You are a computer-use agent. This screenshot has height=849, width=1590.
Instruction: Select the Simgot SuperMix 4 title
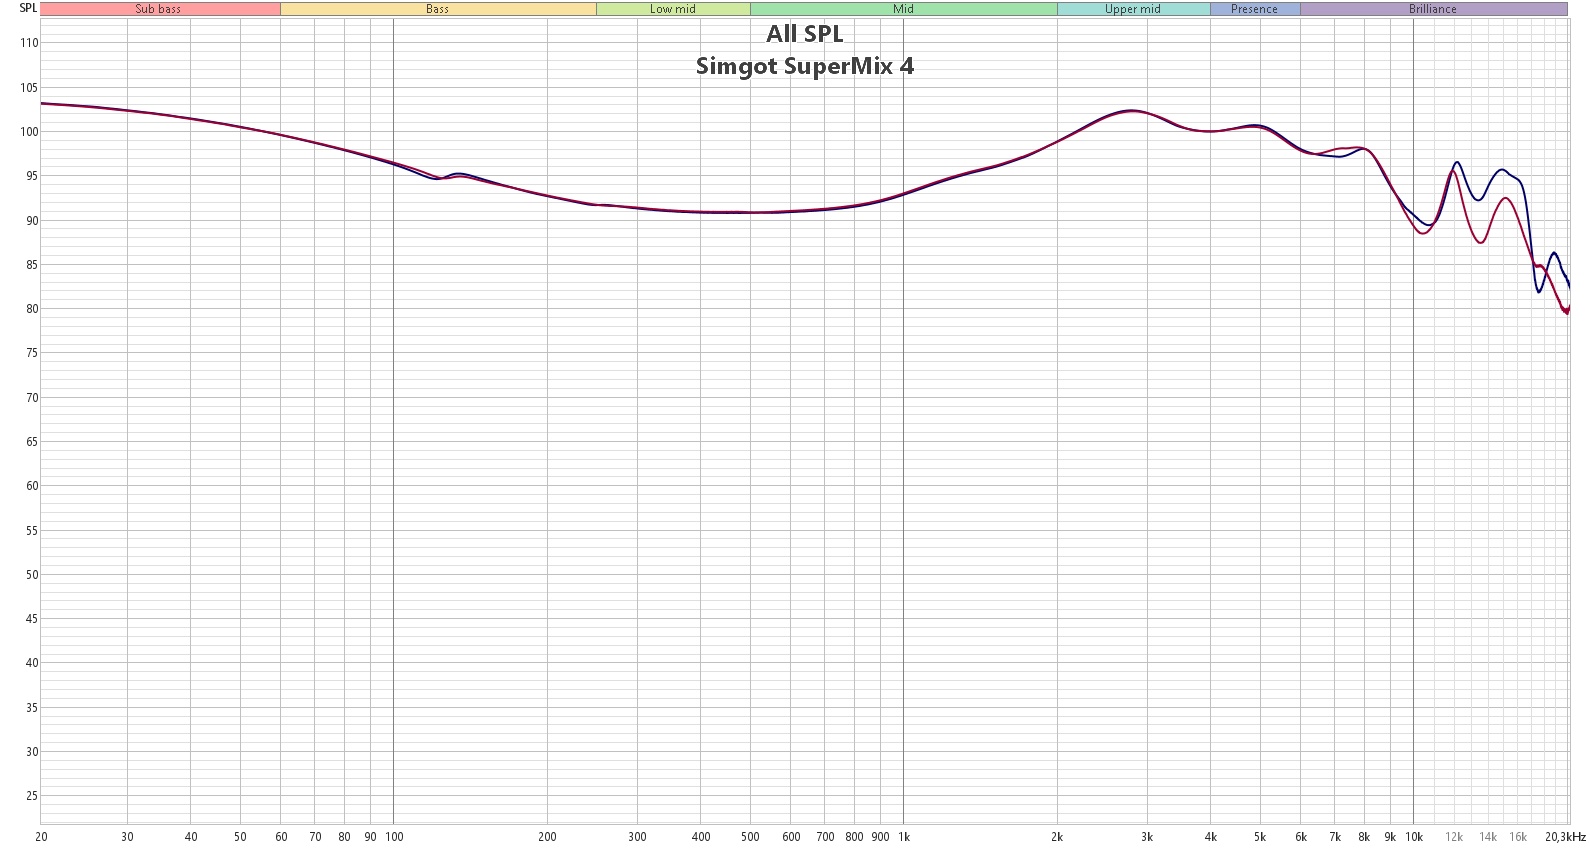[805, 66]
